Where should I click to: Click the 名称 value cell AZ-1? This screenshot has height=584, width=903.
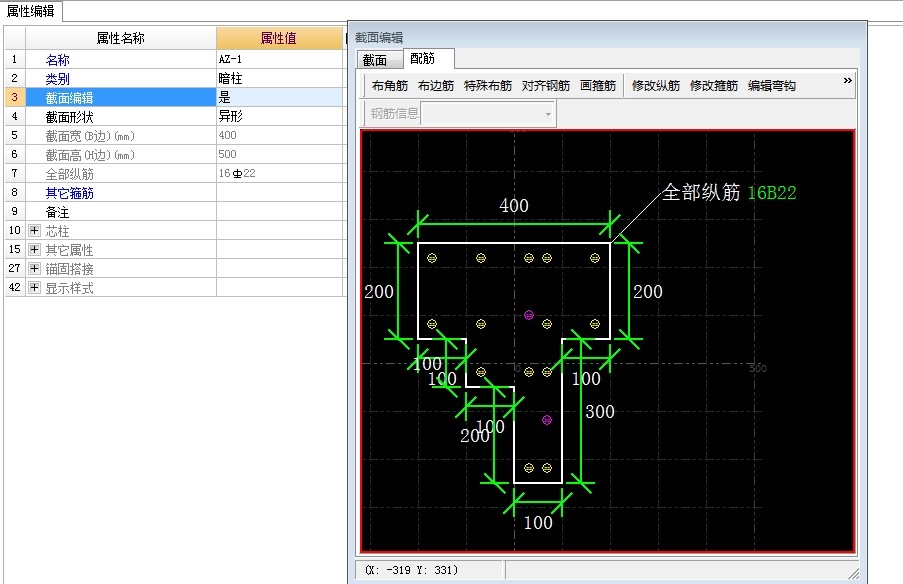(x=279, y=59)
